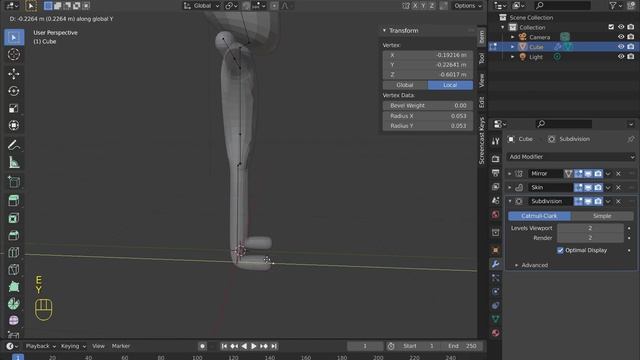Hide the Camera in viewport
640x360 pixels.
621,37
